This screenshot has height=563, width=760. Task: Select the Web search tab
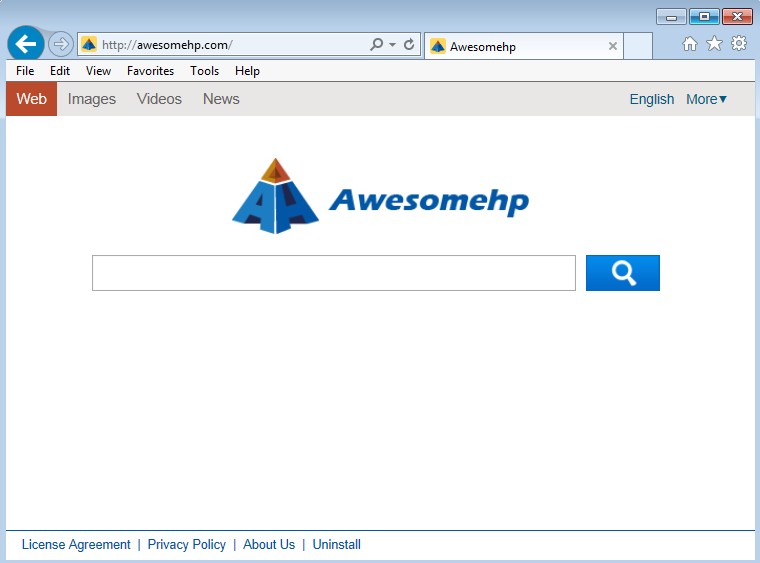tap(32, 99)
